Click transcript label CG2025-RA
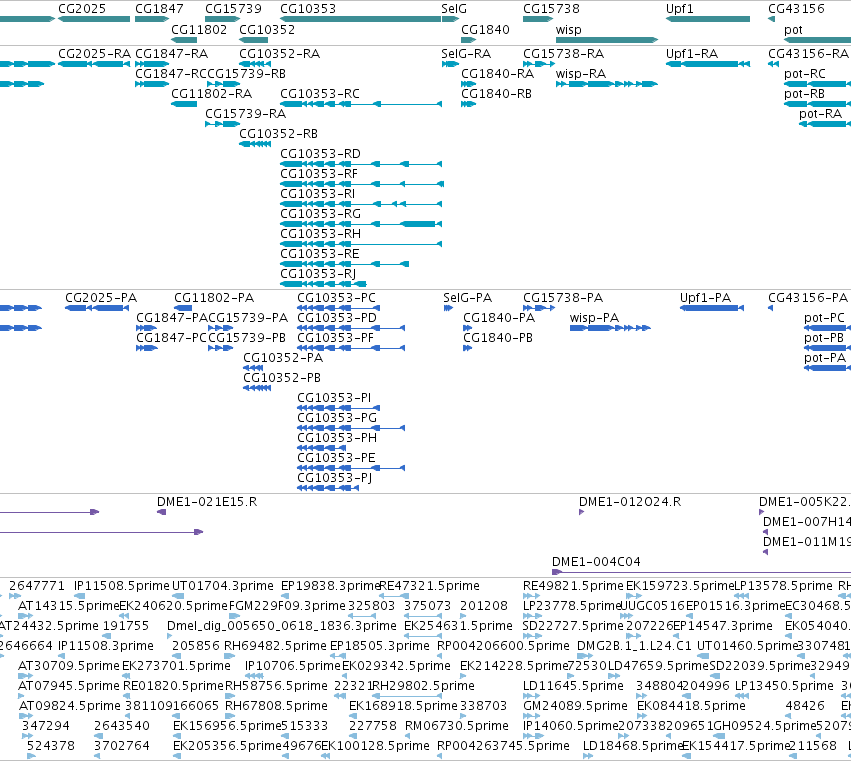The width and height of the screenshot is (851, 761). (94, 54)
